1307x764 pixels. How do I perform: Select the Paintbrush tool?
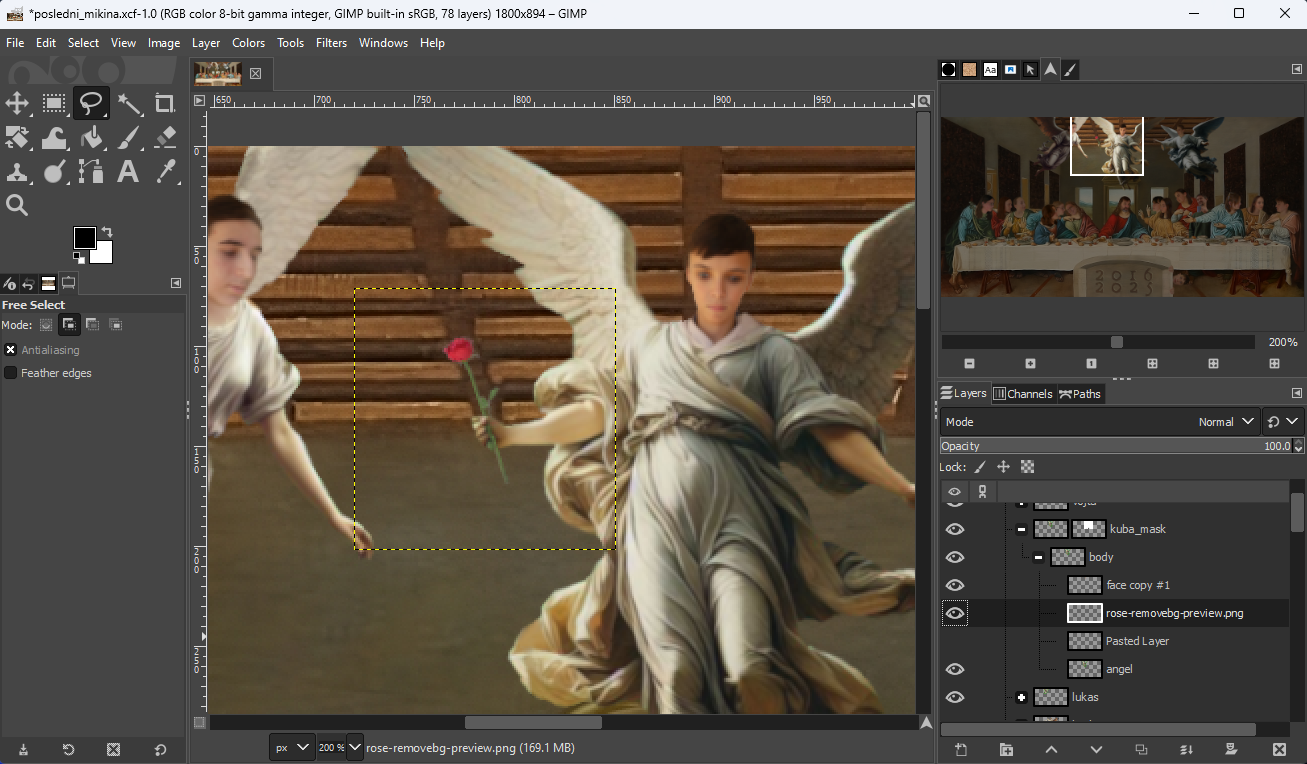tap(128, 137)
